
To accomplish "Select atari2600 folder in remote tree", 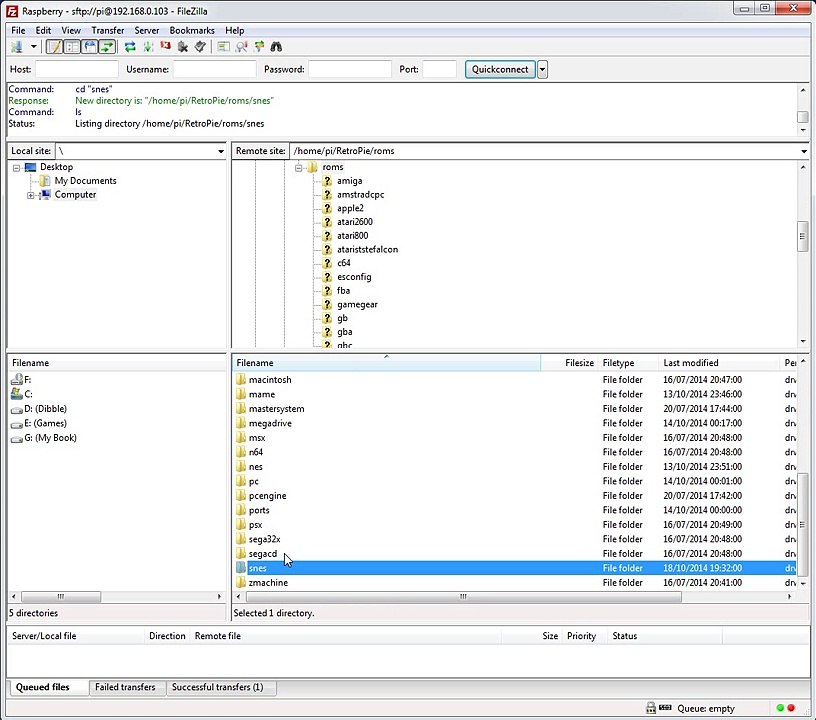I will click(355, 222).
